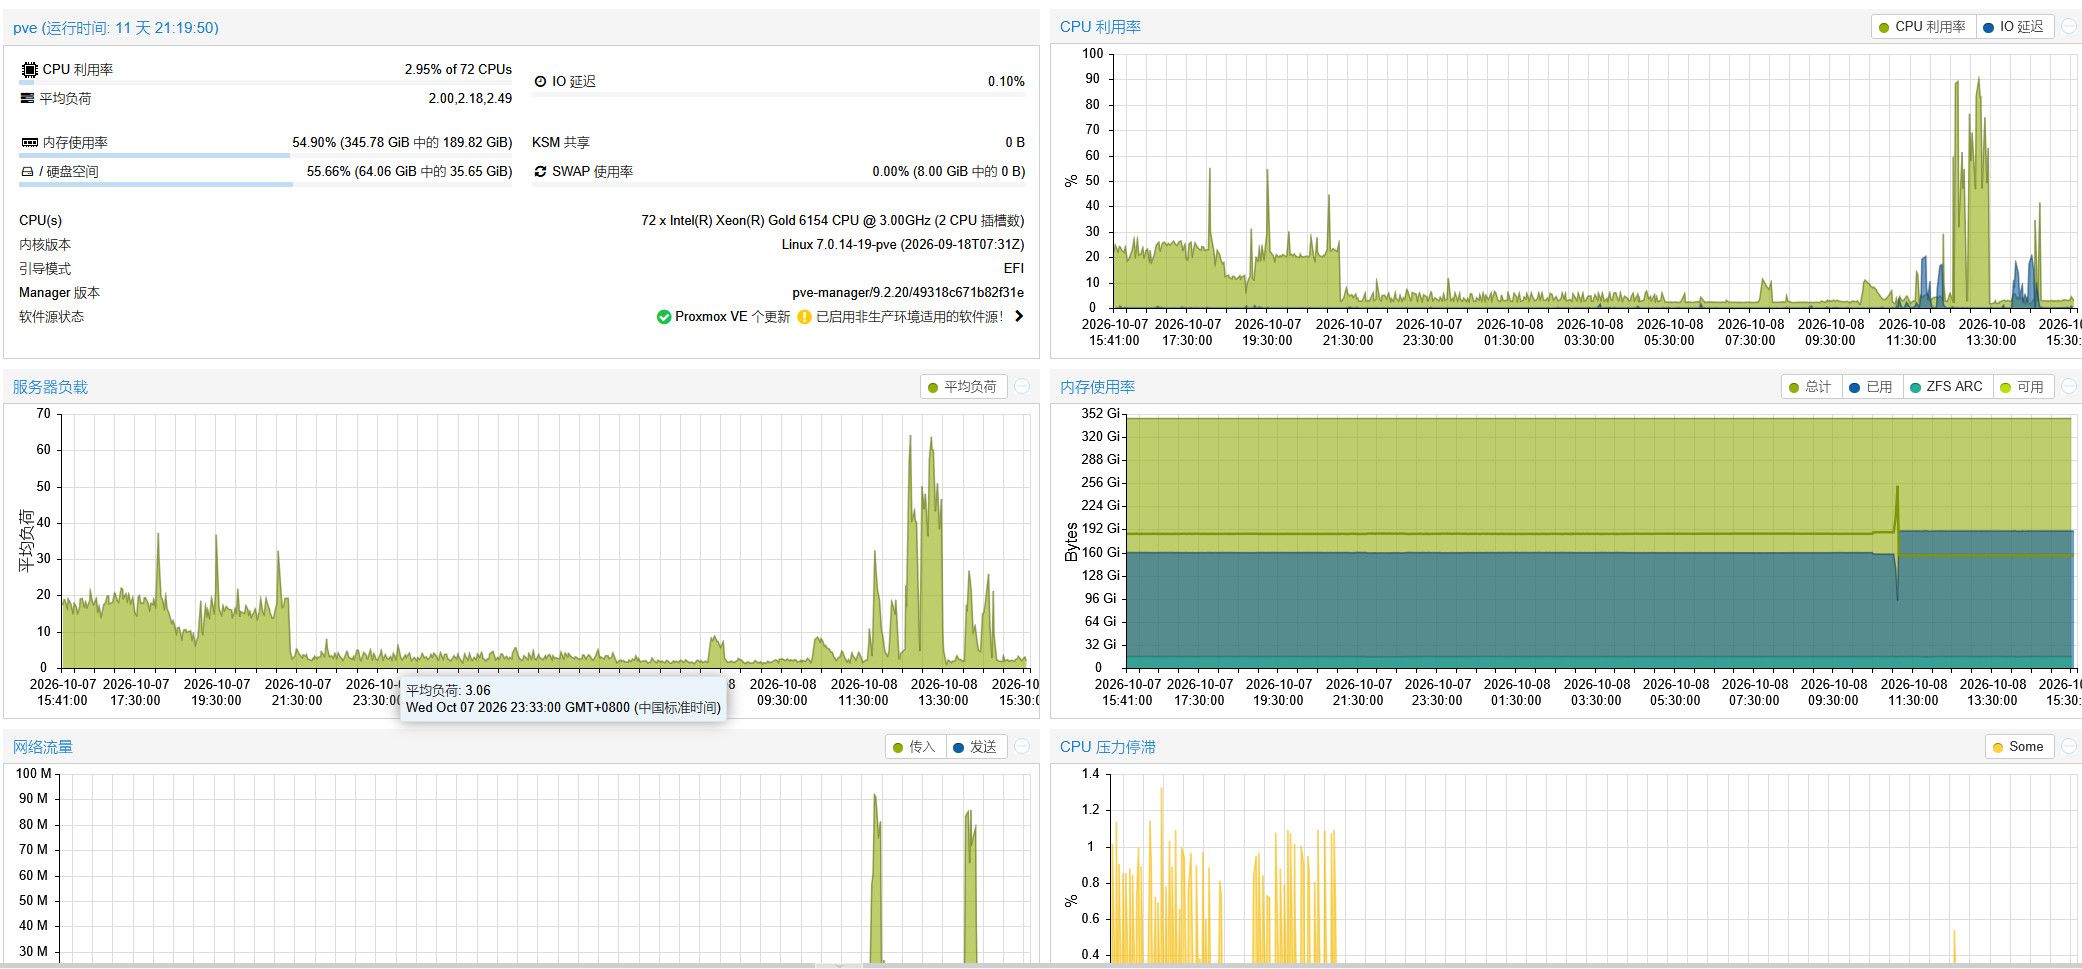Click the green checkmark icon for Proxmox VE 个更新

pyautogui.click(x=663, y=317)
